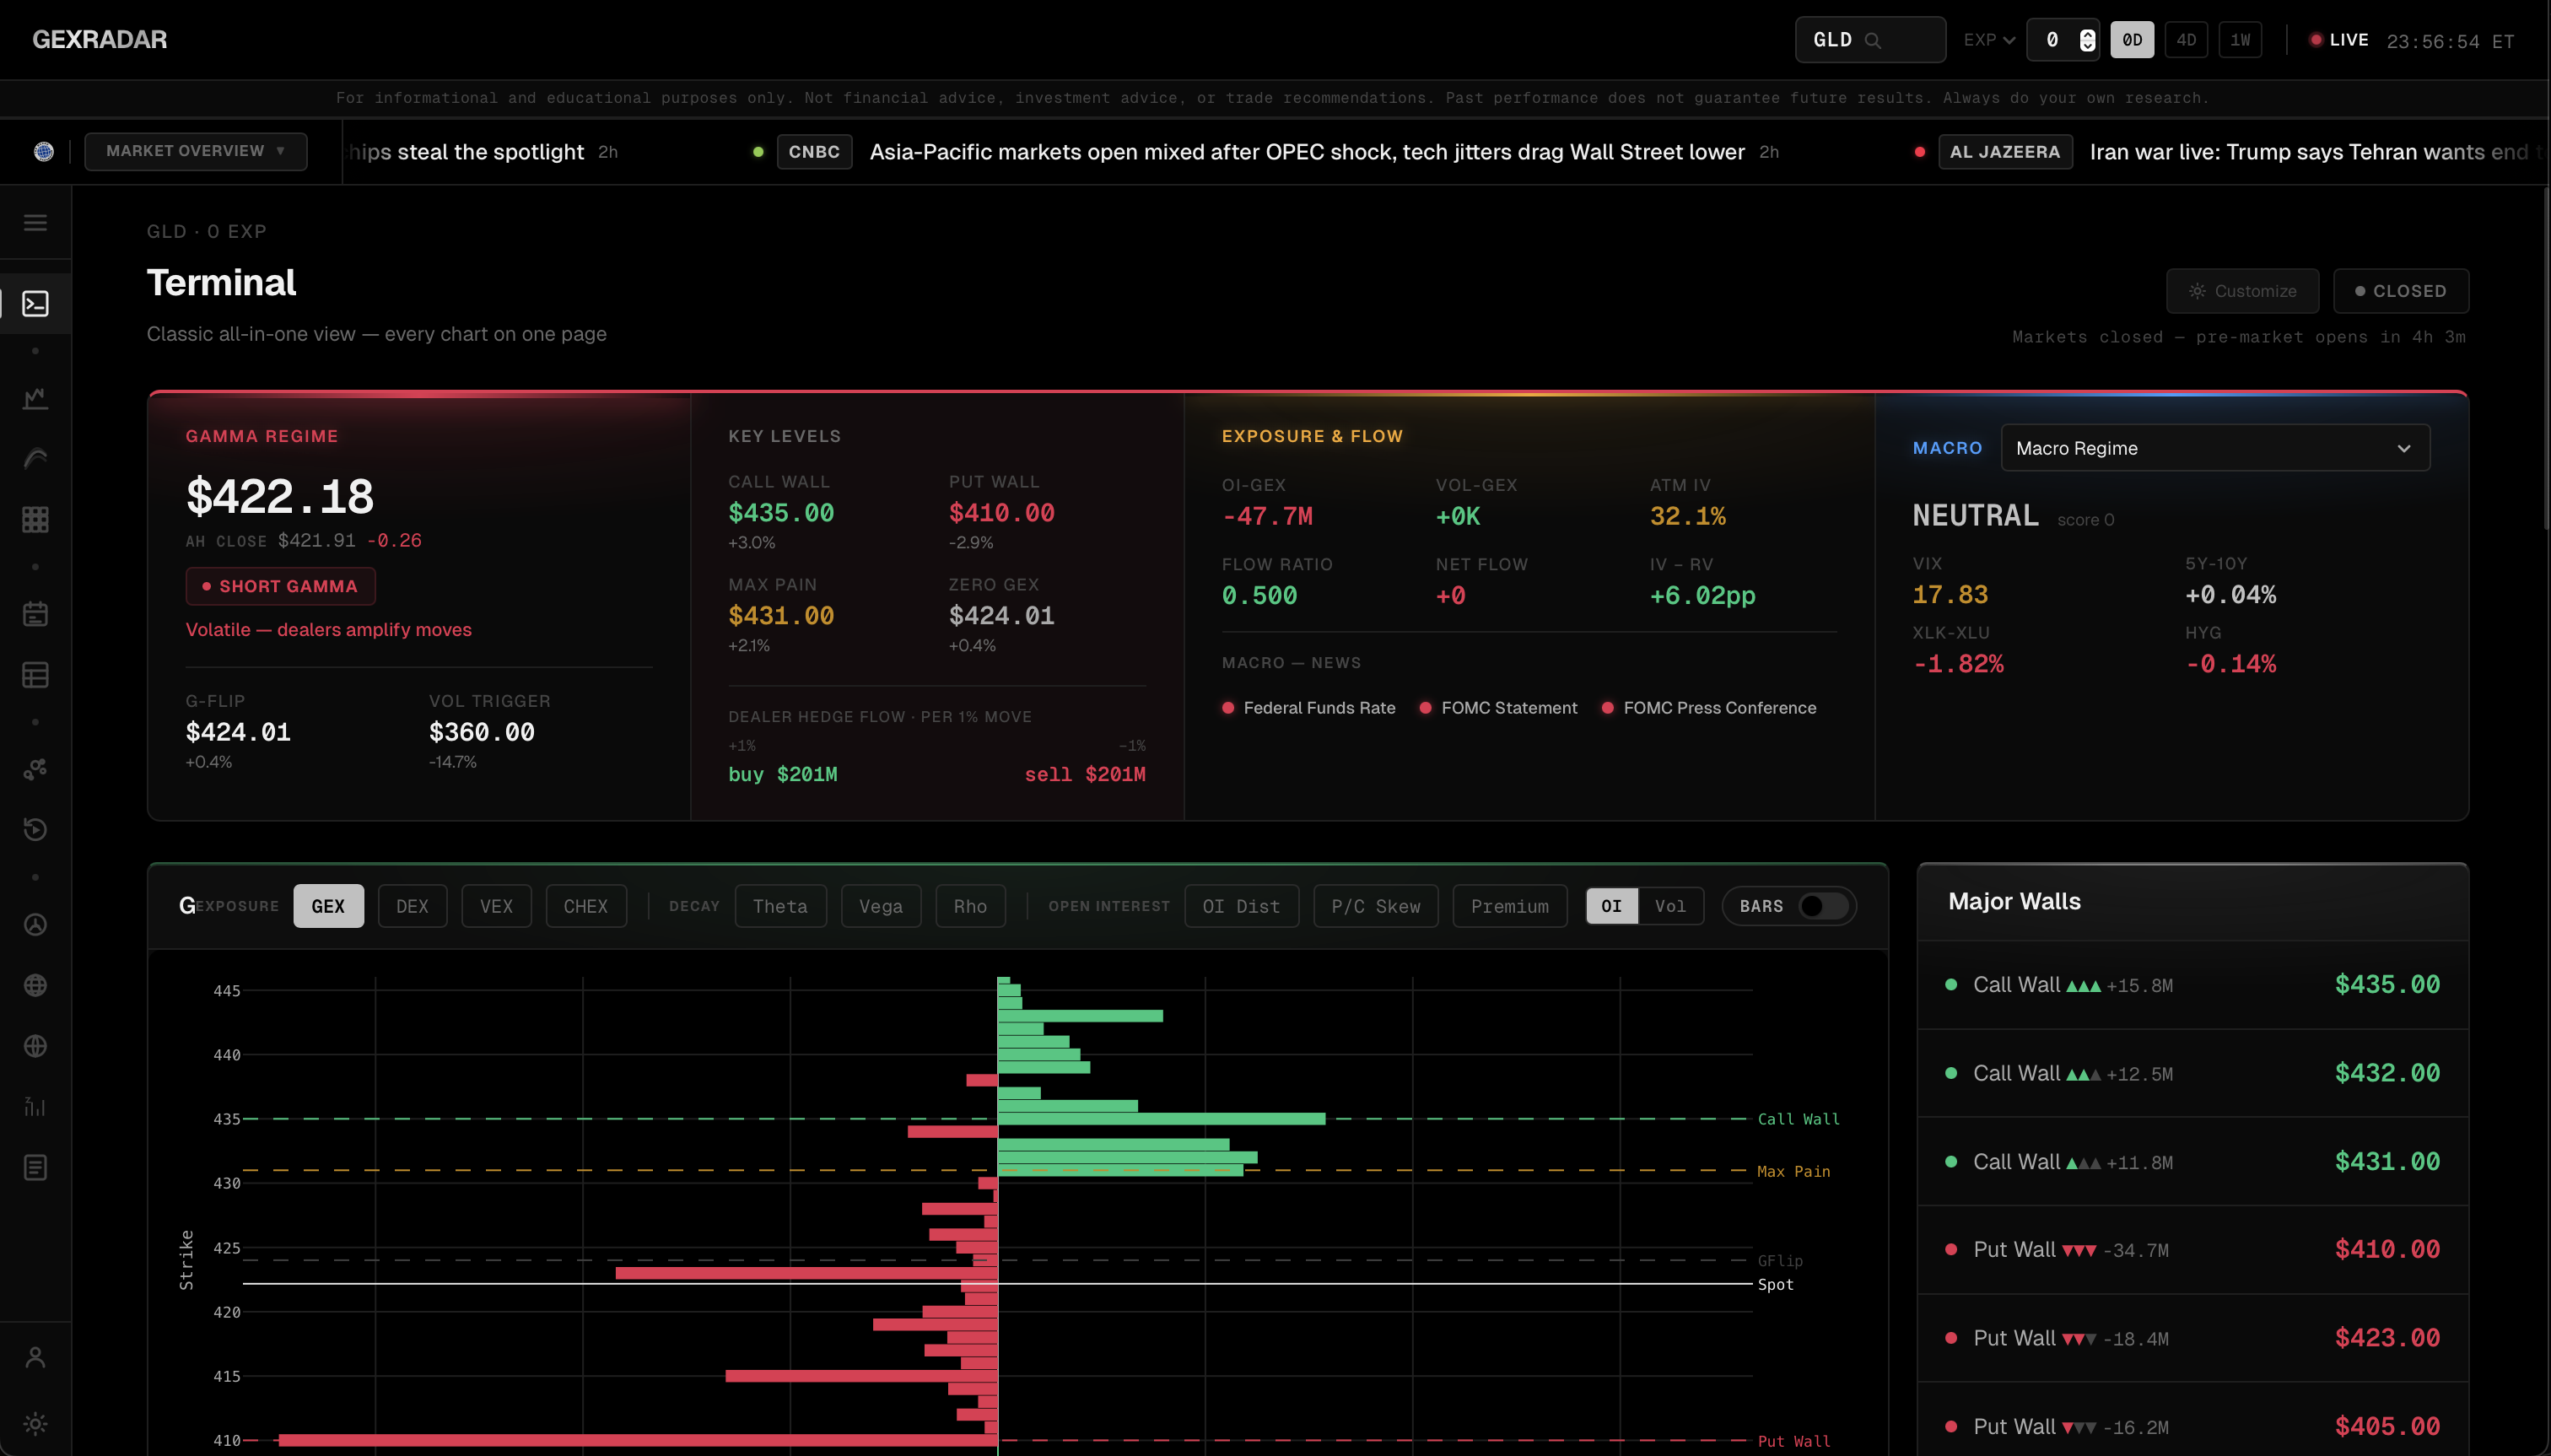This screenshot has height=1456, width=2551.
Task: Open the document notes sidebar icon
Action: tap(35, 1167)
